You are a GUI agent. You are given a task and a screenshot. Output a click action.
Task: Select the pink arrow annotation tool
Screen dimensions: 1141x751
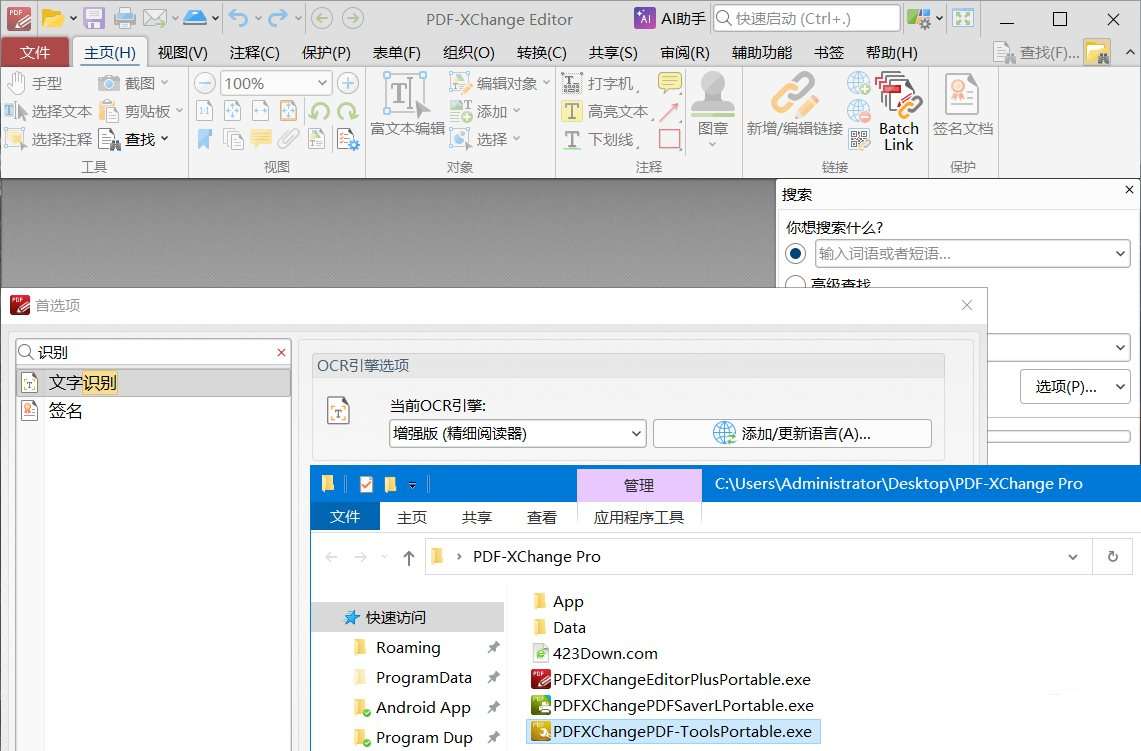(x=669, y=111)
